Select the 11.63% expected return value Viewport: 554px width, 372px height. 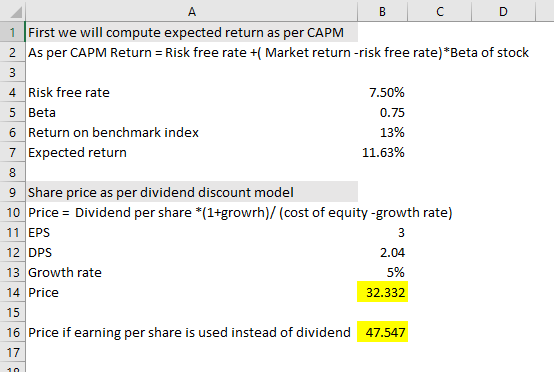(x=383, y=153)
